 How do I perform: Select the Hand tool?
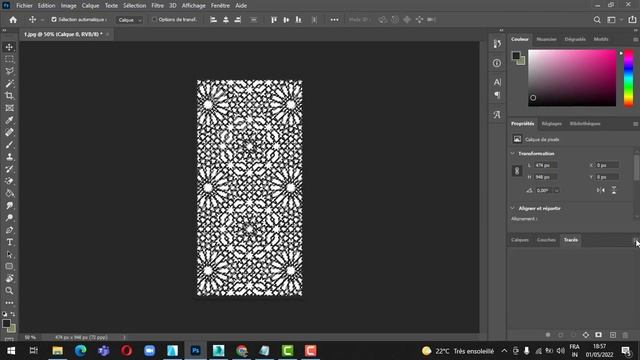point(9,279)
